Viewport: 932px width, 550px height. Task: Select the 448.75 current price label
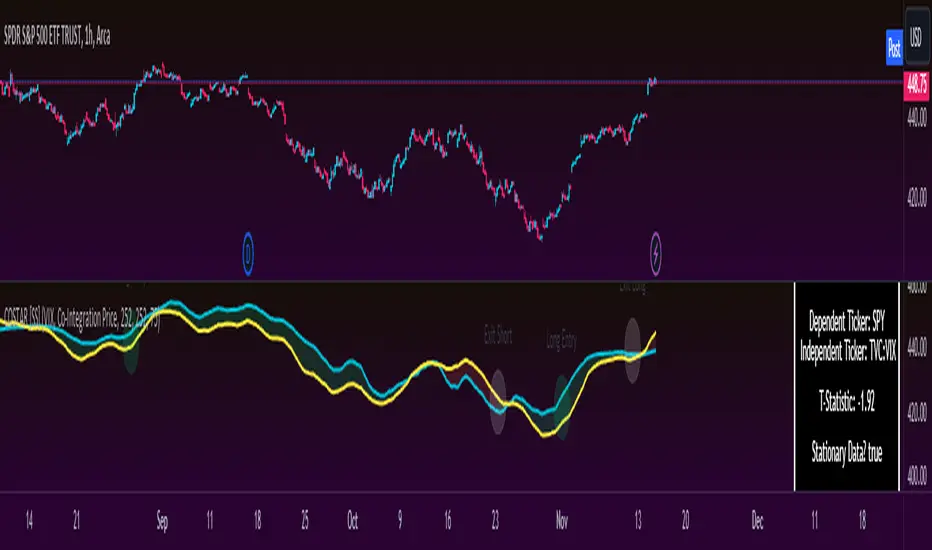point(917,86)
